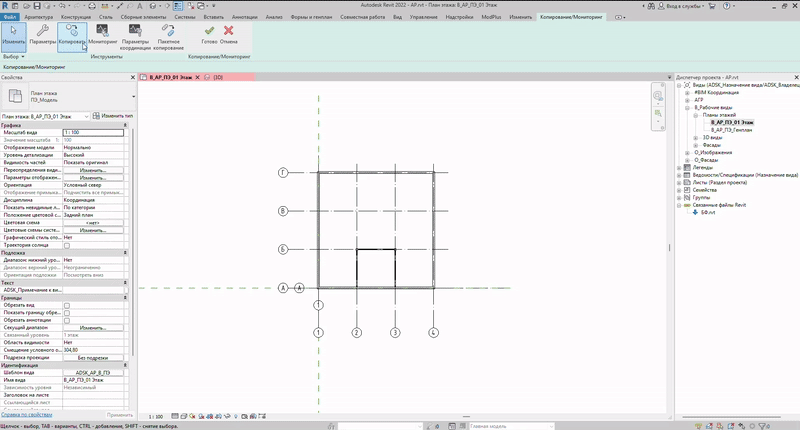Switch to Системы ribbon tab
Image resolution: width=800 pixels, height=430 pixels.
coord(185,17)
